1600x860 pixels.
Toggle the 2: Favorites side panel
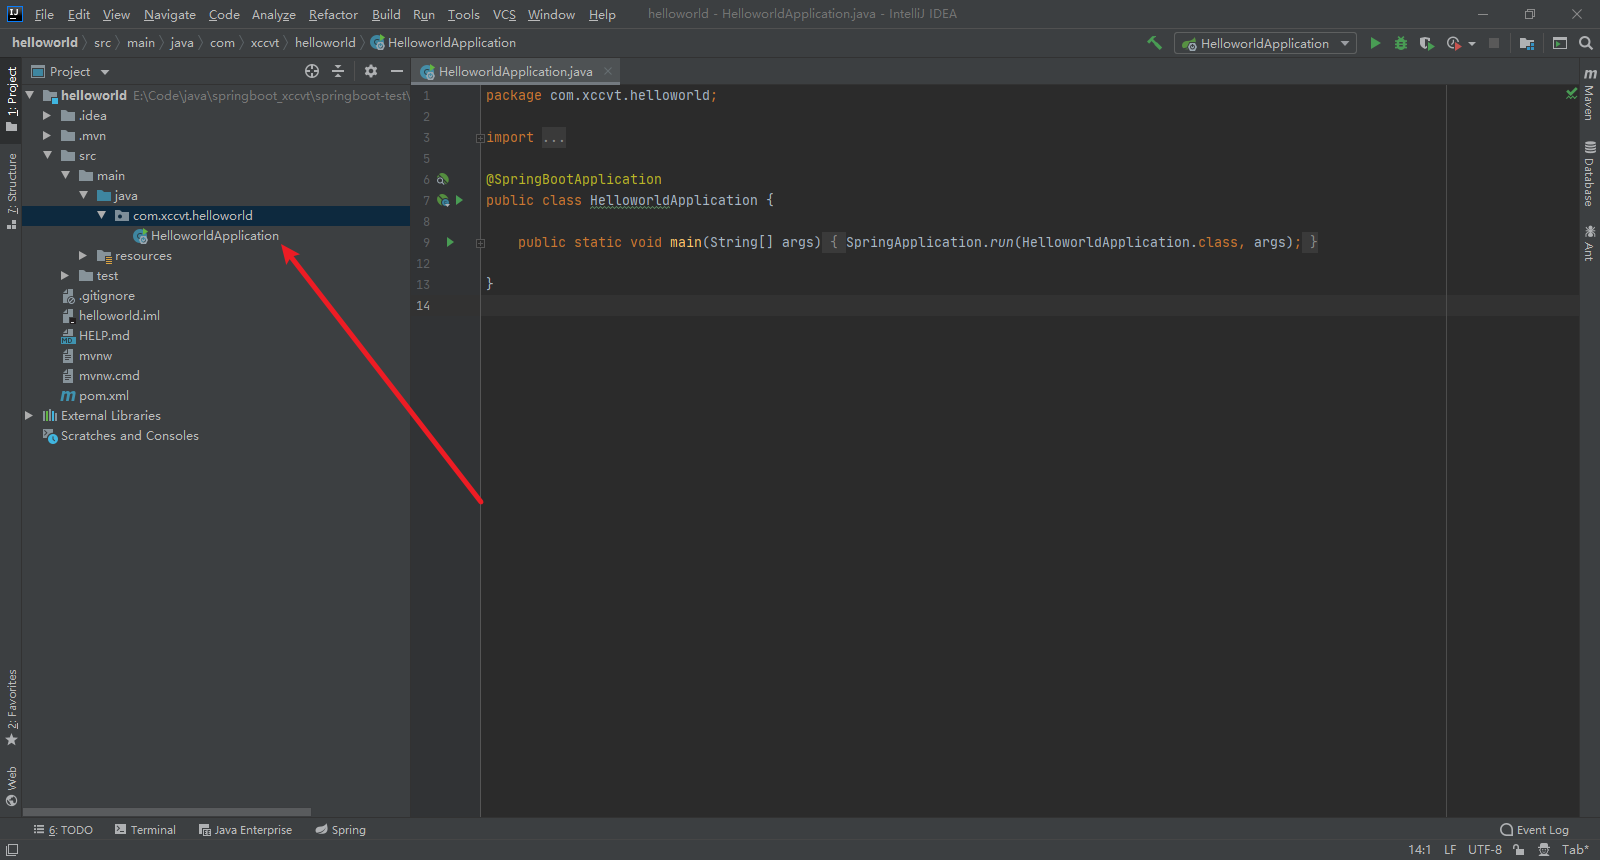tap(12, 708)
